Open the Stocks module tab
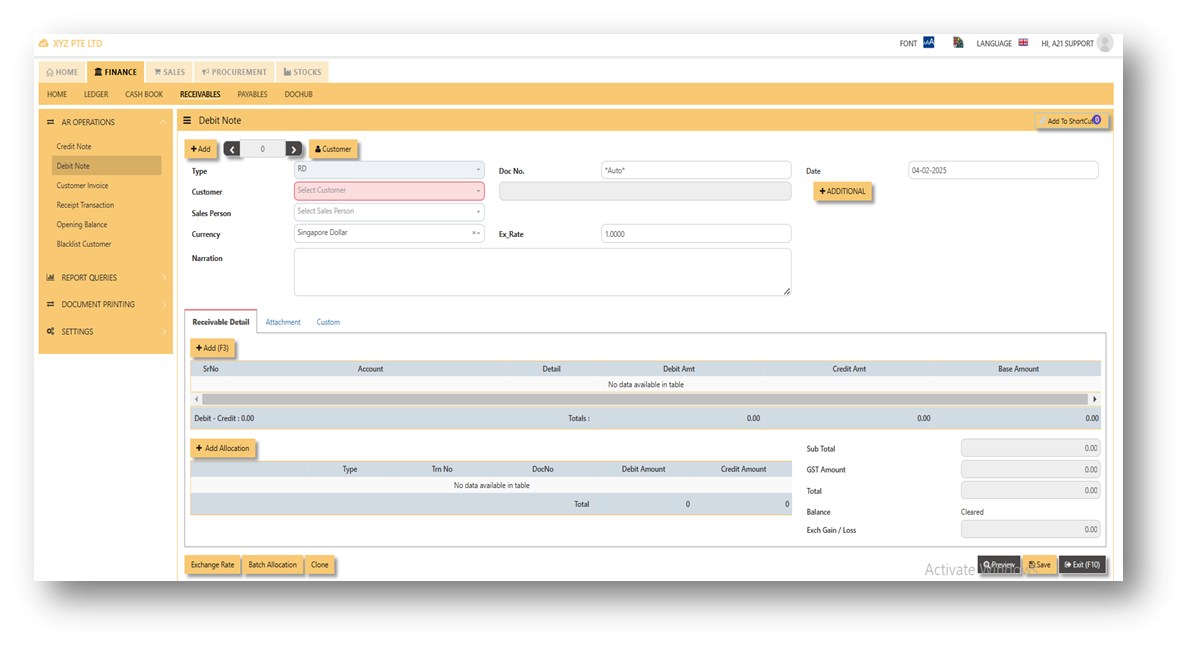 pyautogui.click(x=303, y=72)
